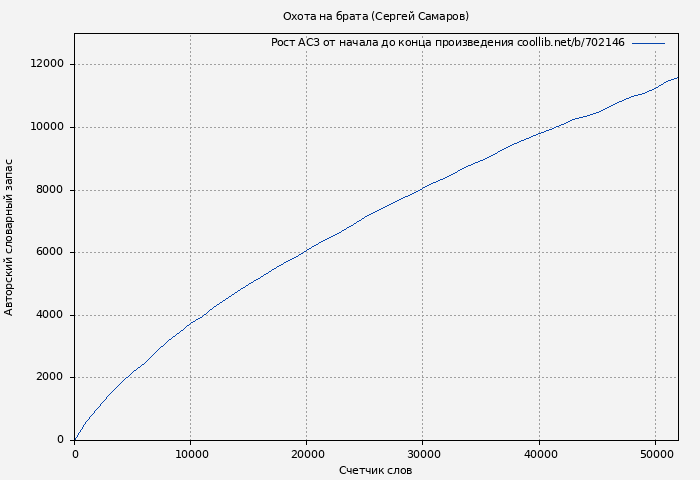Viewport: 700px width, 480px height.
Task: Click the 4000 tick label on the vertical axis
Action: 50,315
